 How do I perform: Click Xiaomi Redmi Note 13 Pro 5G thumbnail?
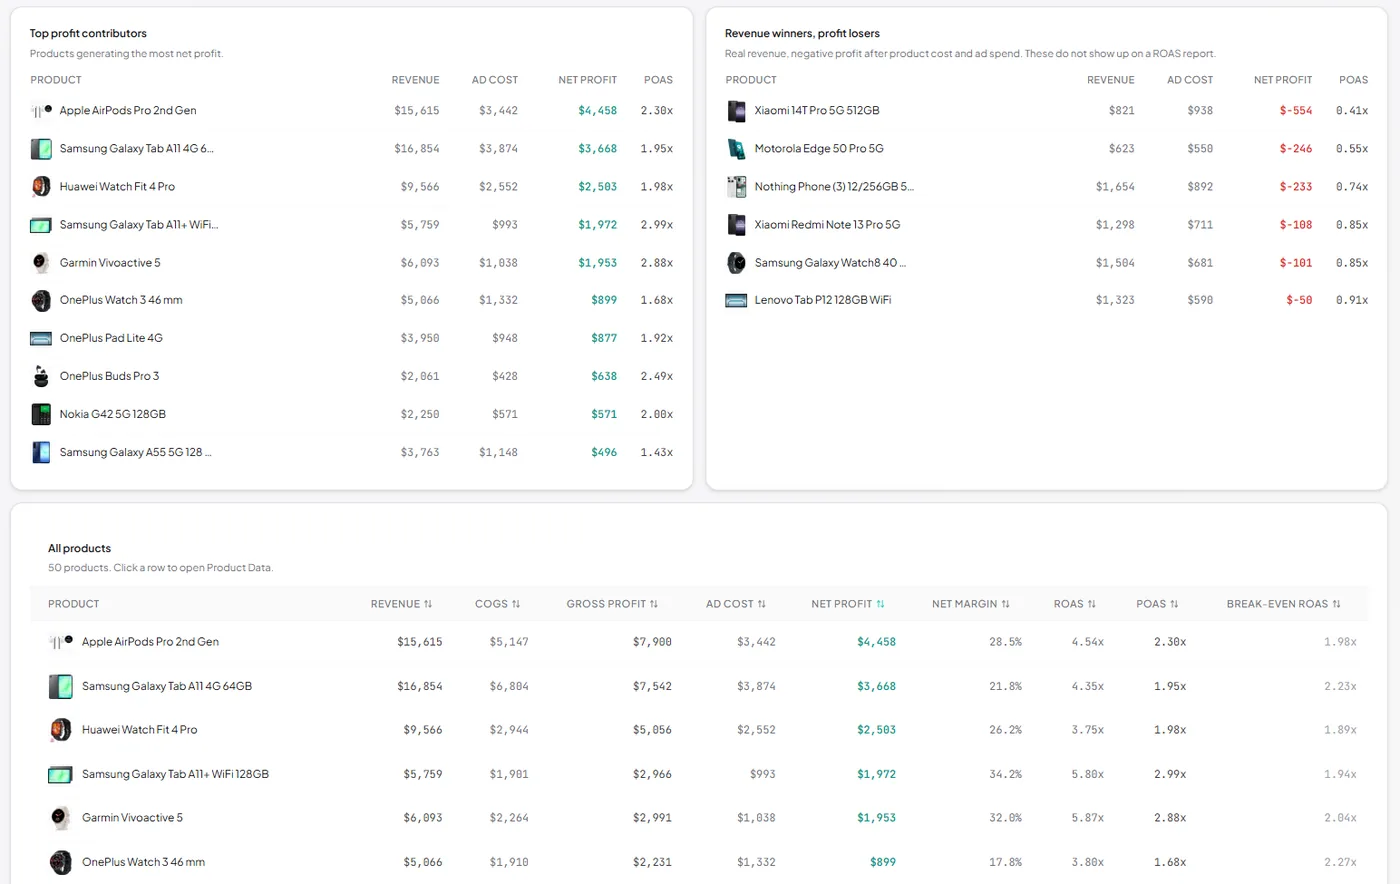[x=736, y=225]
